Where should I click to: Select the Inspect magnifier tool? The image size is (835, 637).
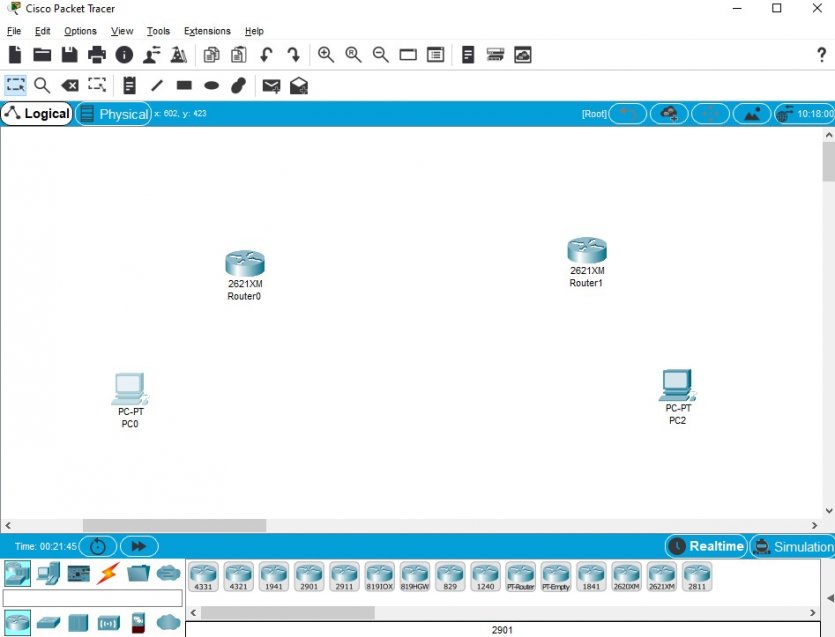pos(42,86)
